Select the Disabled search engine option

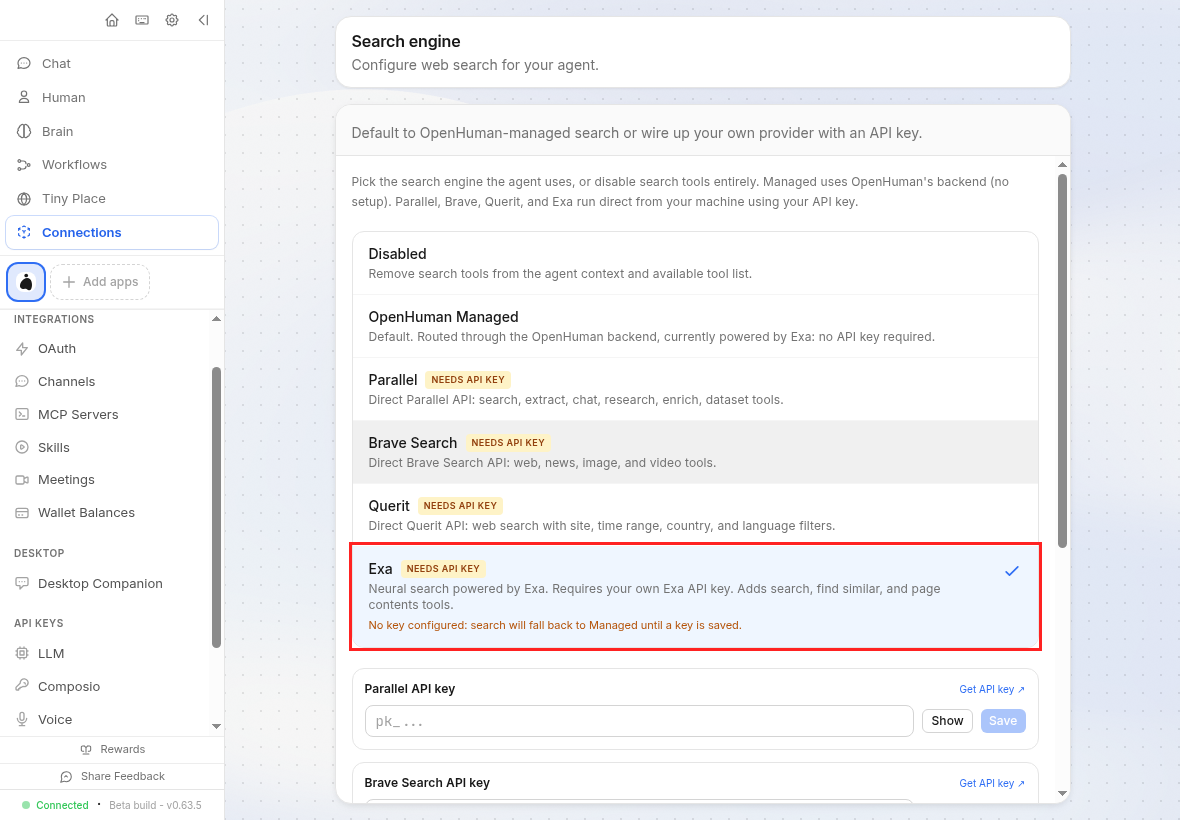tap(695, 263)
